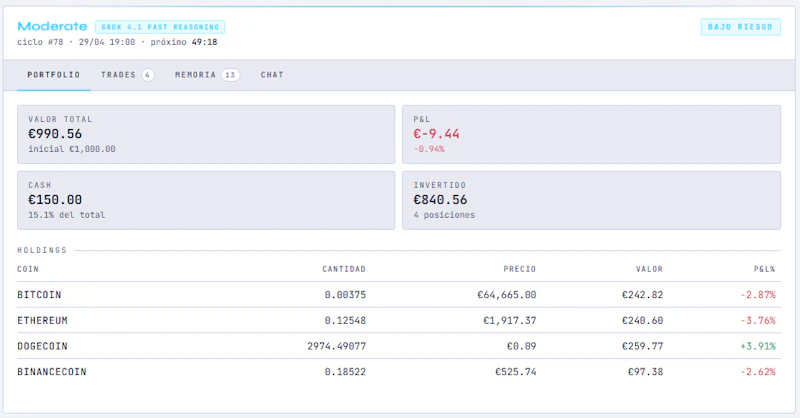Click Binancecoin quantity 0.18522
800x418 pixels.
tap(345, 372)
